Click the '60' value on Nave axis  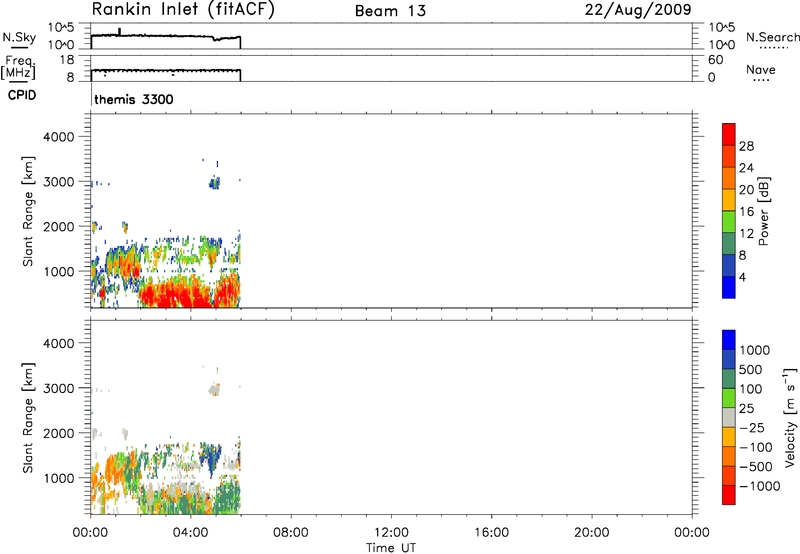(716, 60)
